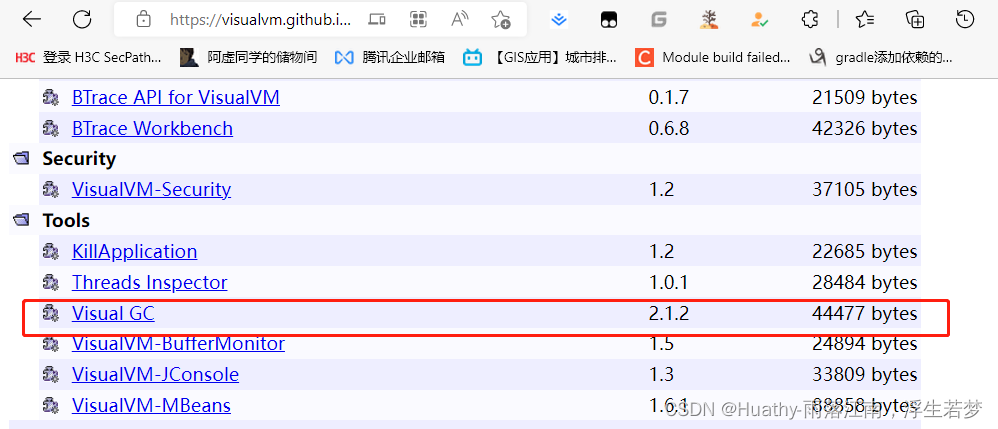Select the Tools category heading
Viewport: 998px width, 429px height.
pyautogui.click(x=66, y=220)
